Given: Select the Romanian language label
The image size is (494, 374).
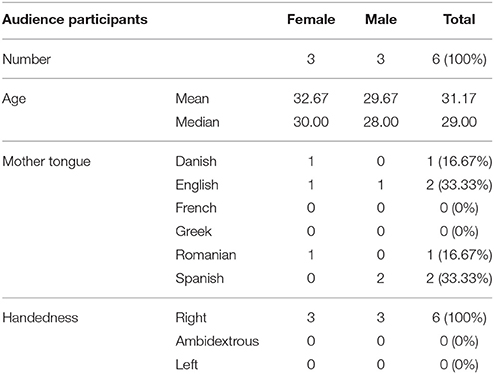Looking at the screenshot, I should pyautogui.click(x=206, y=255).
